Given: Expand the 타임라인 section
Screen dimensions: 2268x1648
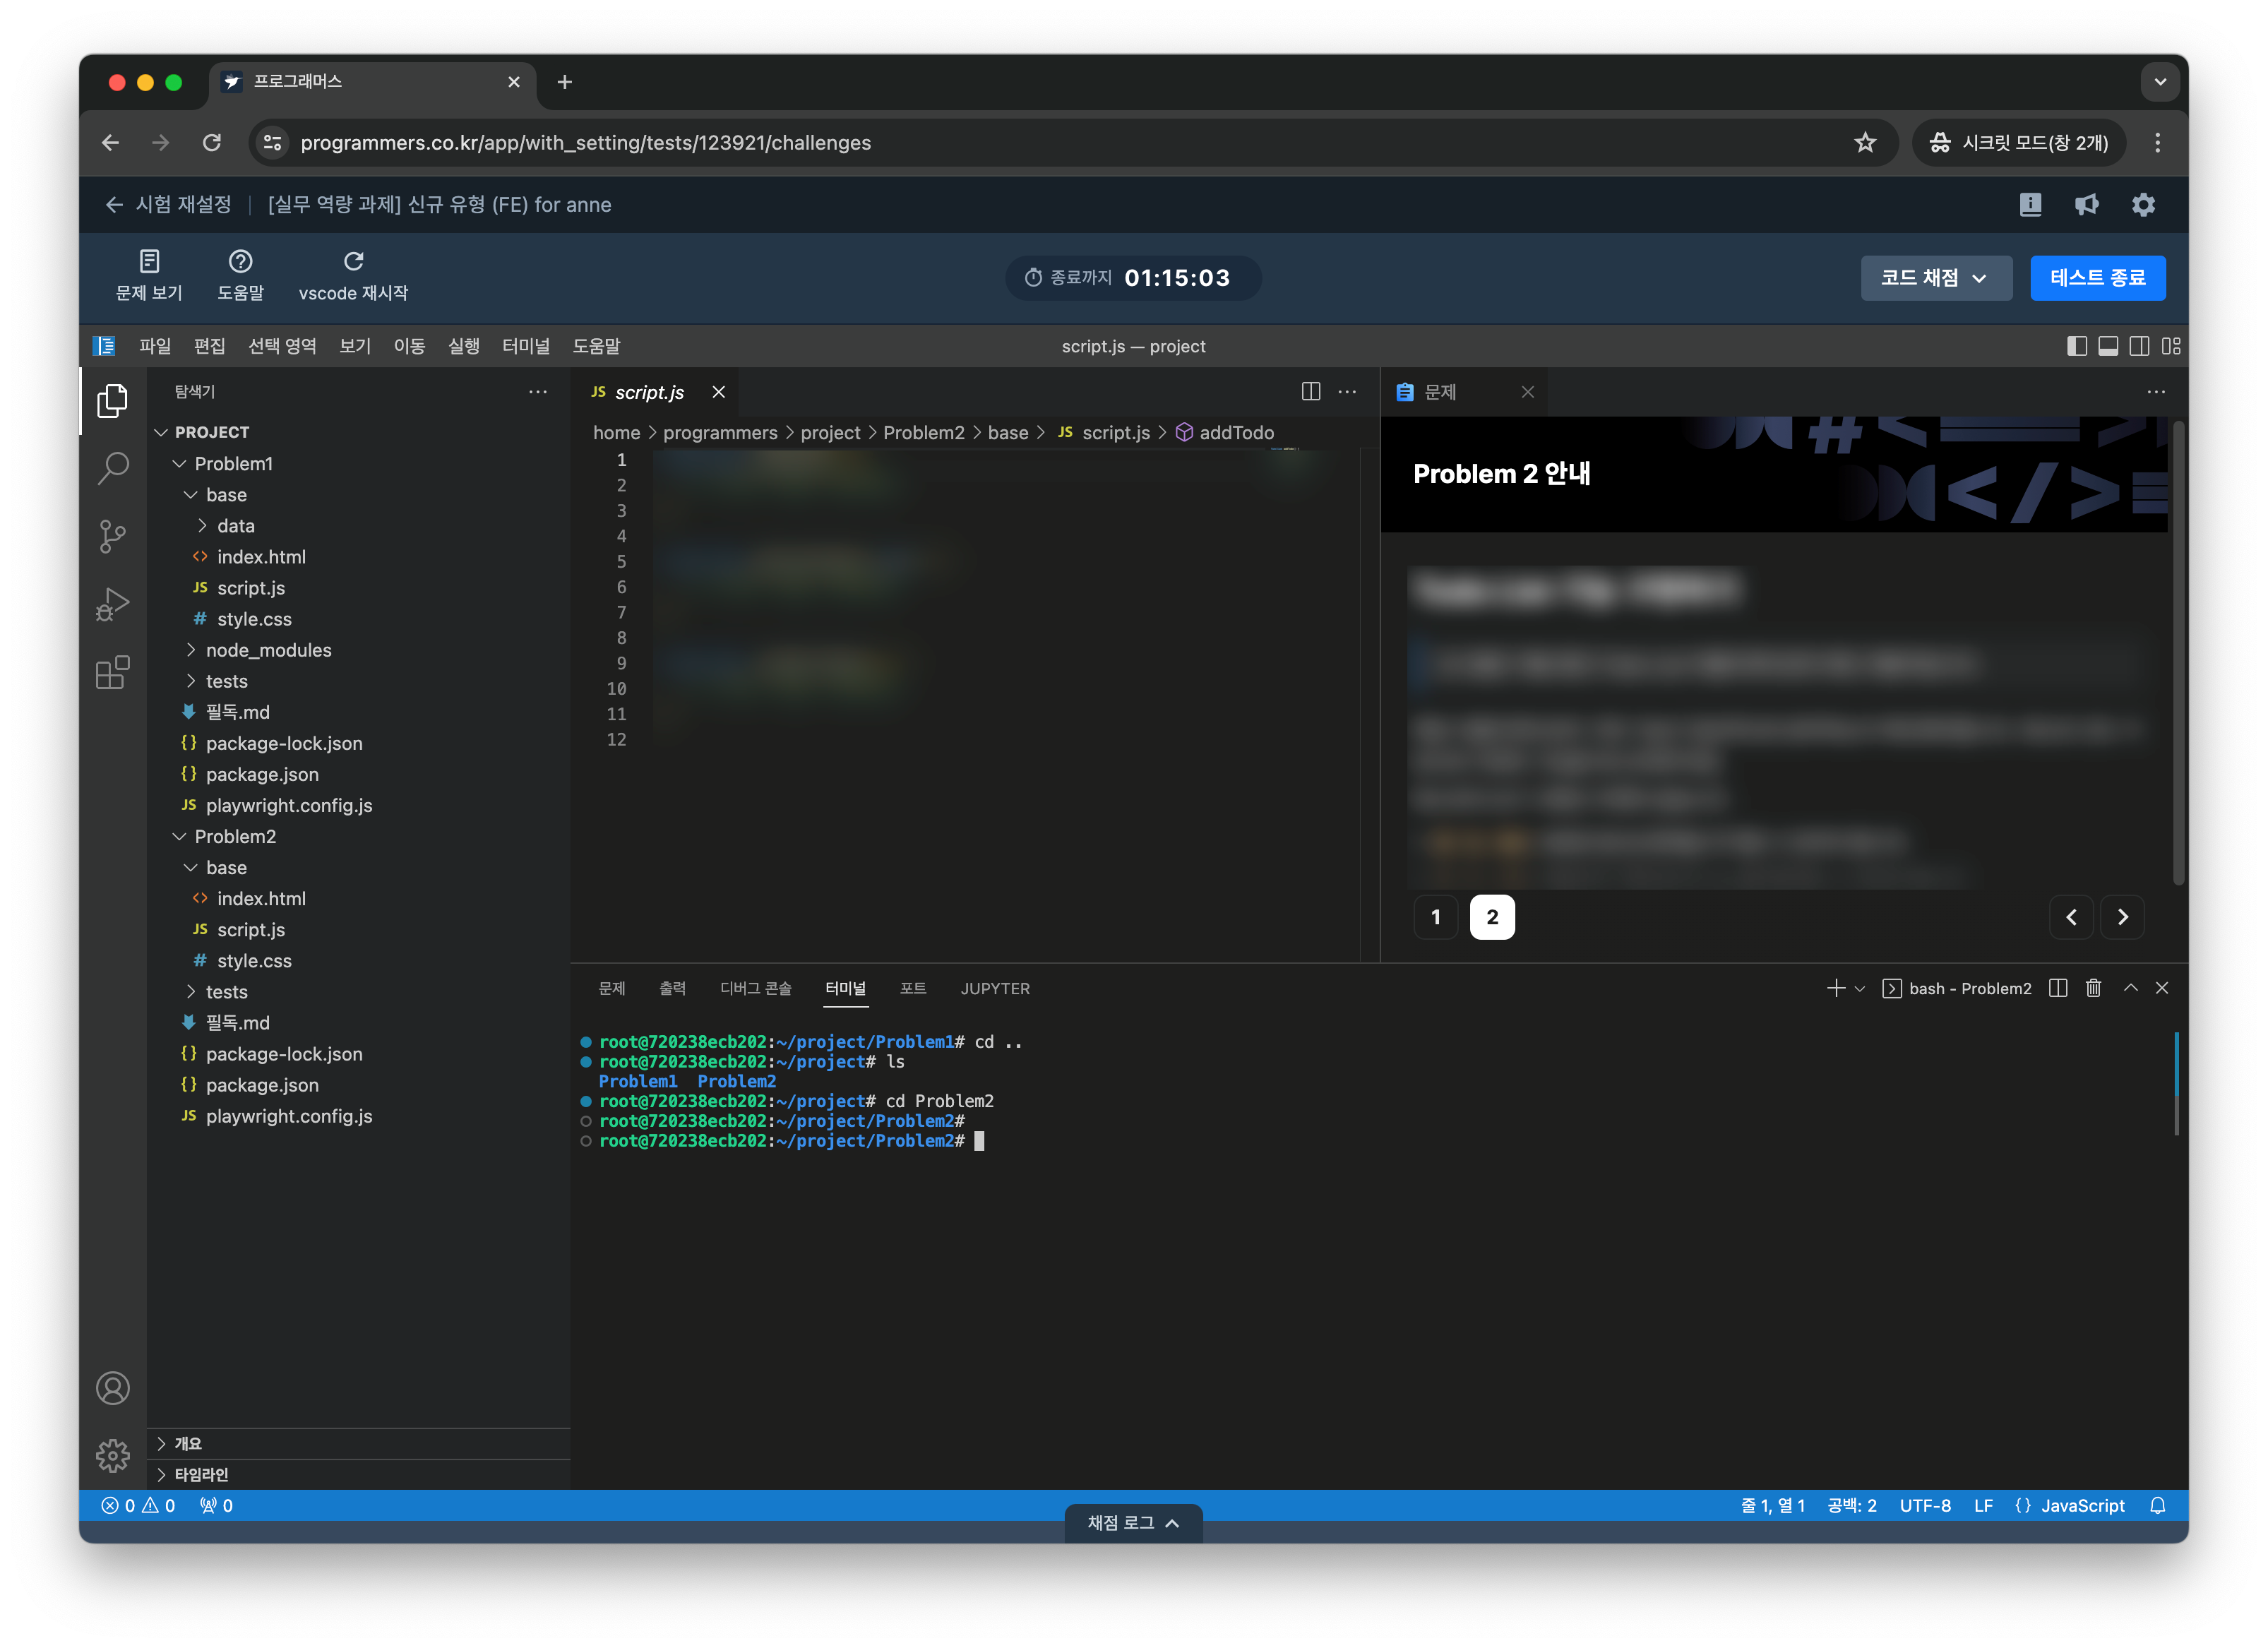Looking at the screenshot, I should pyautogui.click(x=201, y=1474).
